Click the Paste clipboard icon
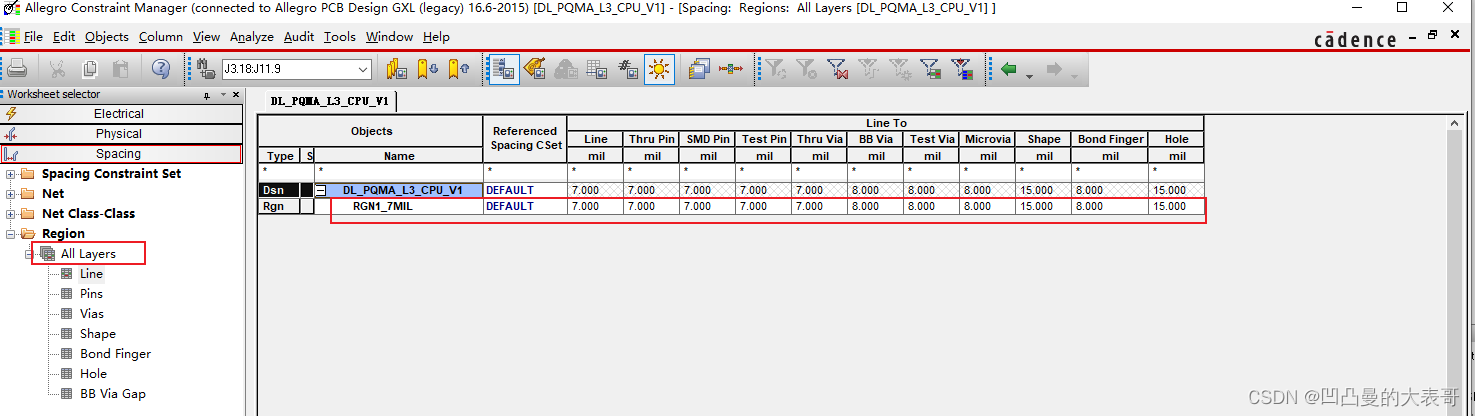This screenshot has width=1475, height=416. pyautogui.click(x=121, y=69)
